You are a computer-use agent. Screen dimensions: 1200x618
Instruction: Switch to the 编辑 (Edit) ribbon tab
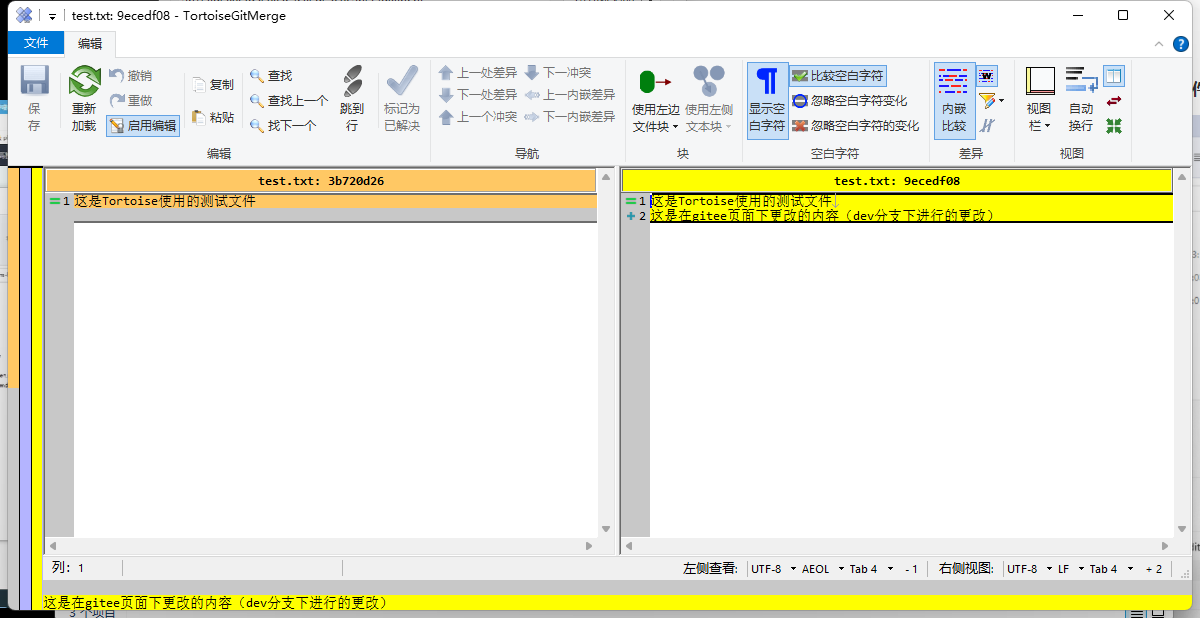90,43
